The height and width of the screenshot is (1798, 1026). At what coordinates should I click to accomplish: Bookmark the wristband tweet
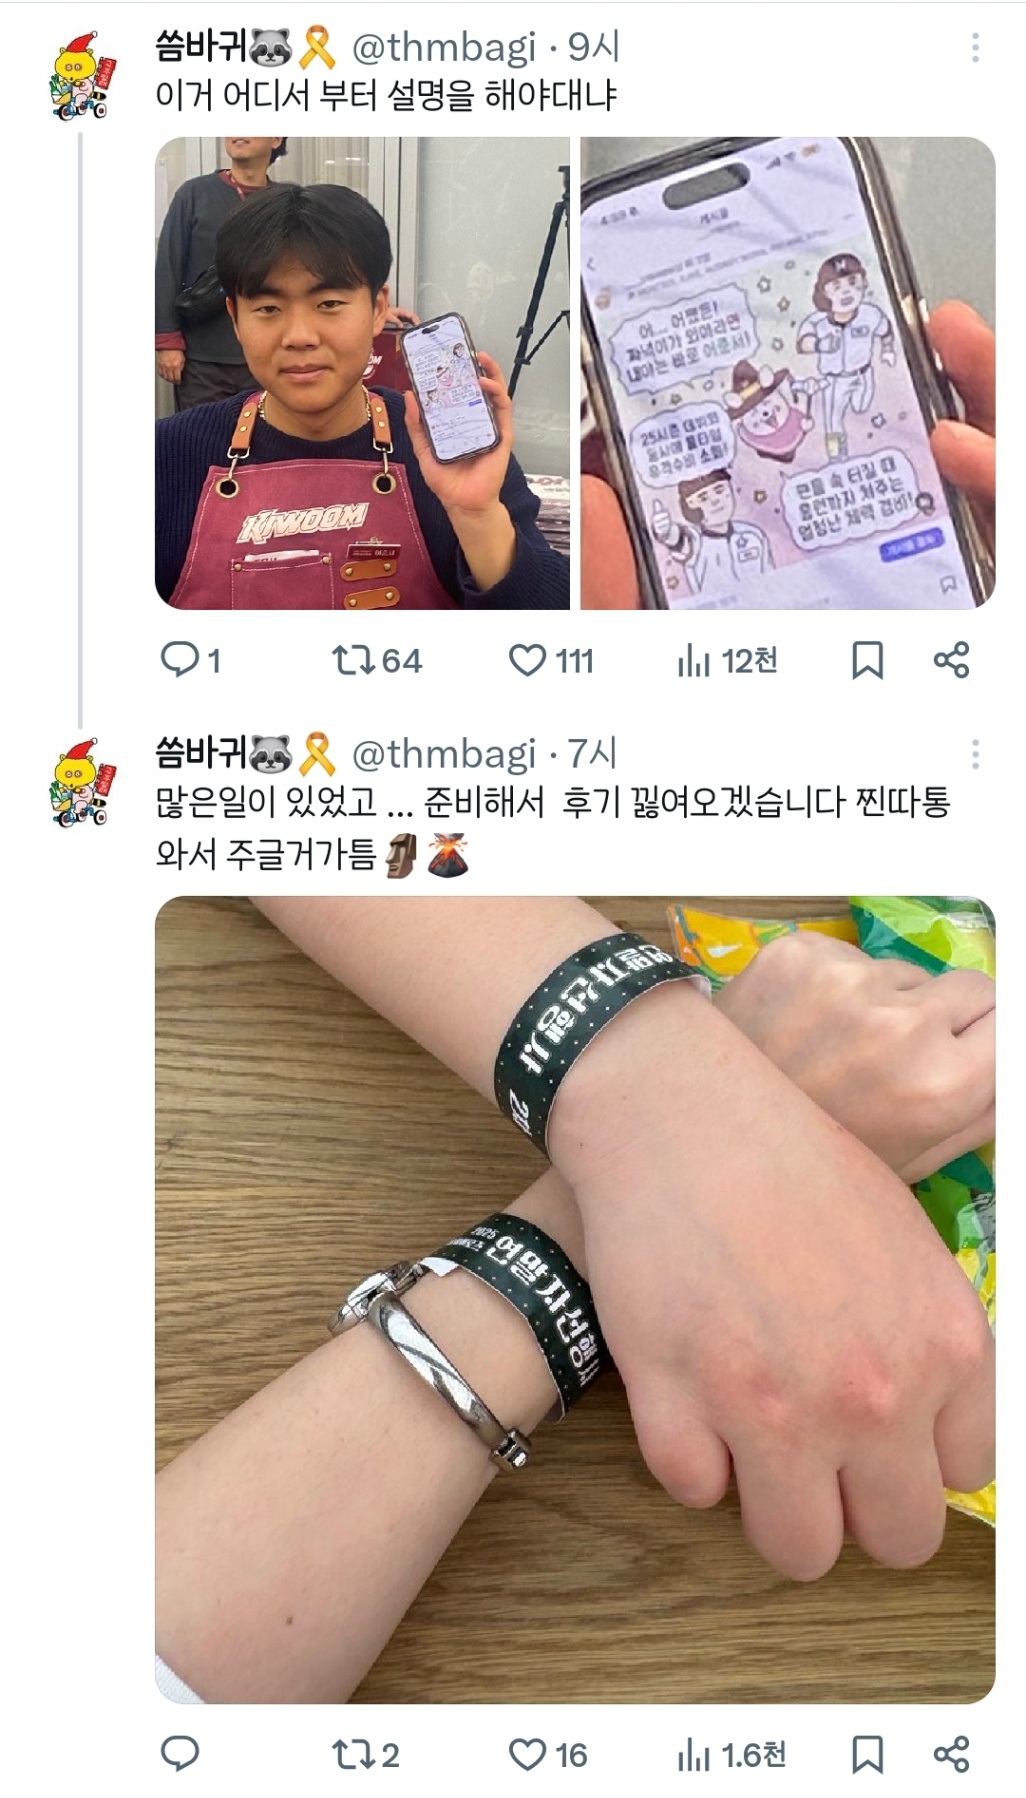click(x=867, y=1754)
